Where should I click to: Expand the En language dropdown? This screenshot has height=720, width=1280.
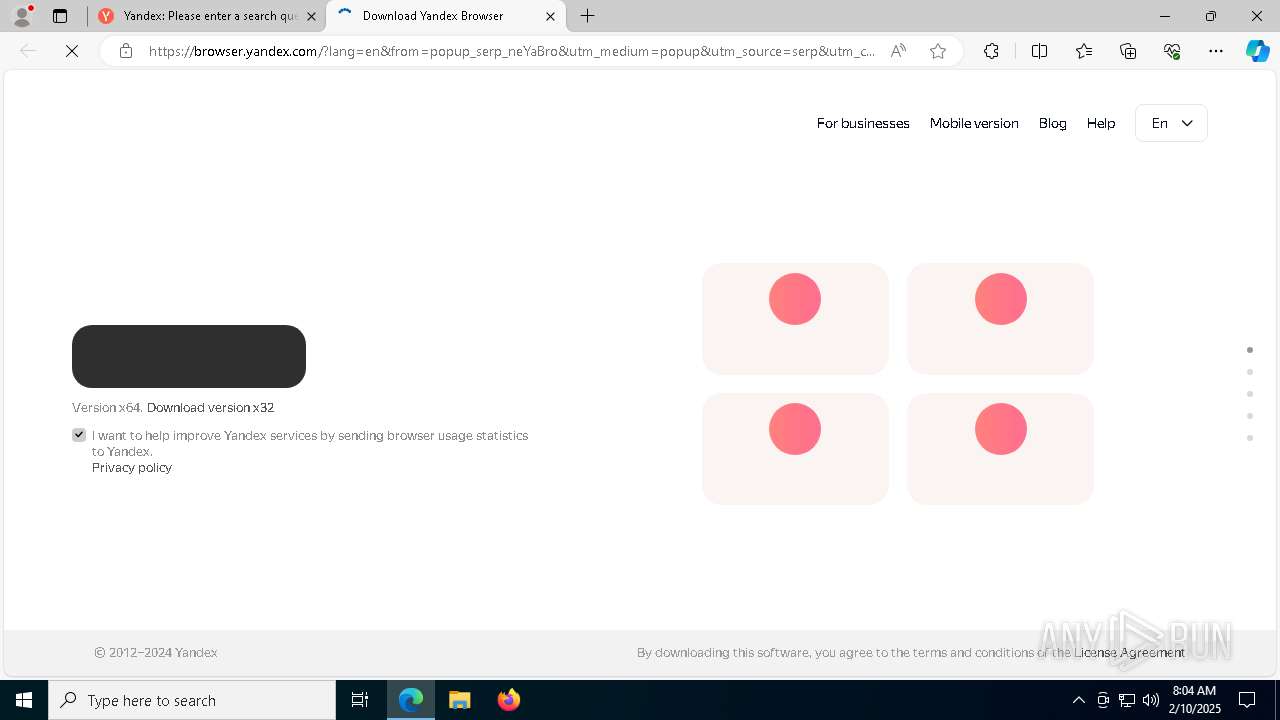1171,123
